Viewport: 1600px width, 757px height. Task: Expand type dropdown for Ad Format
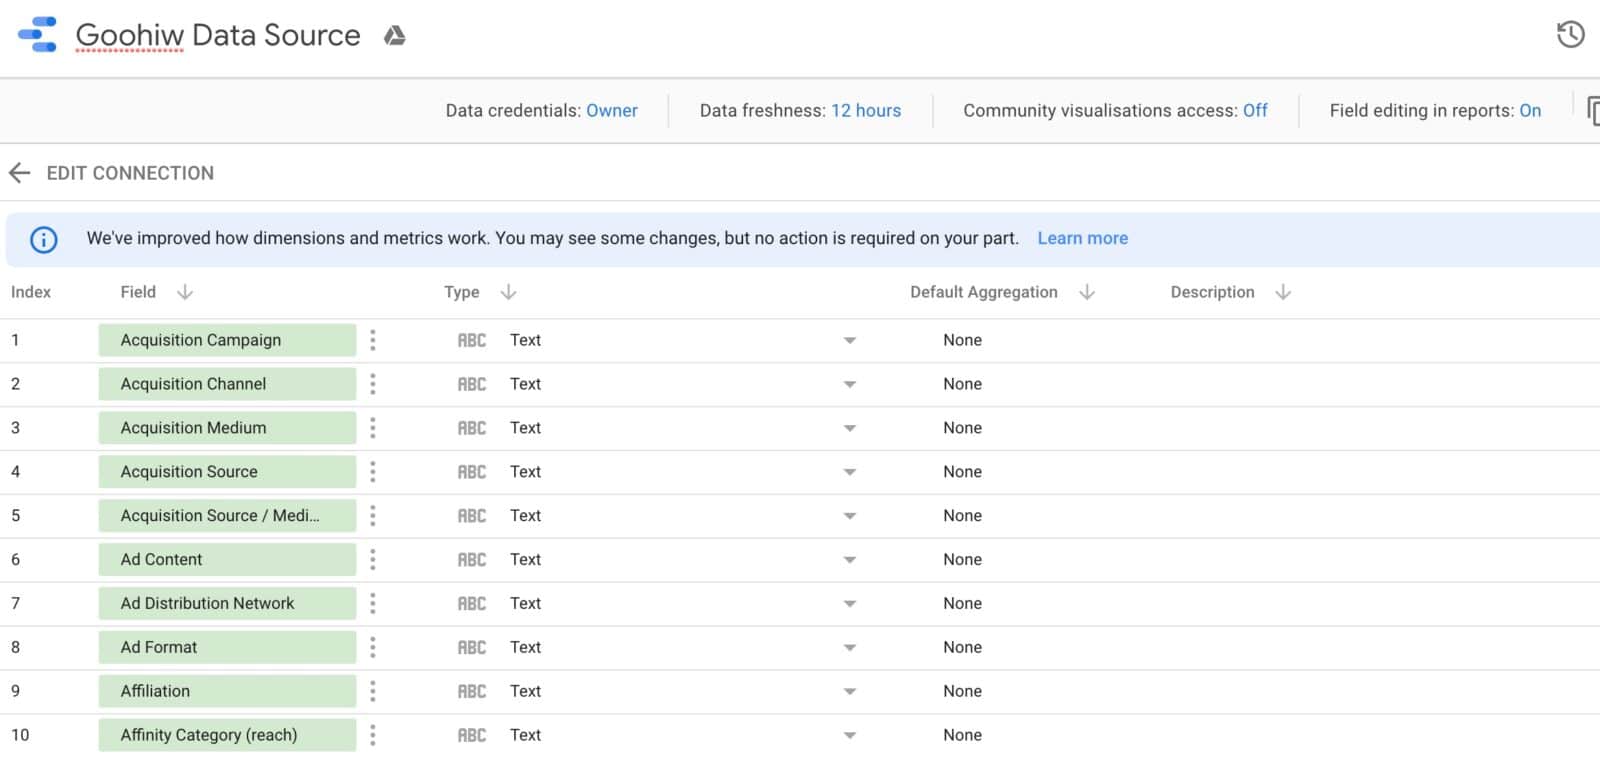[x=849, y=648]
